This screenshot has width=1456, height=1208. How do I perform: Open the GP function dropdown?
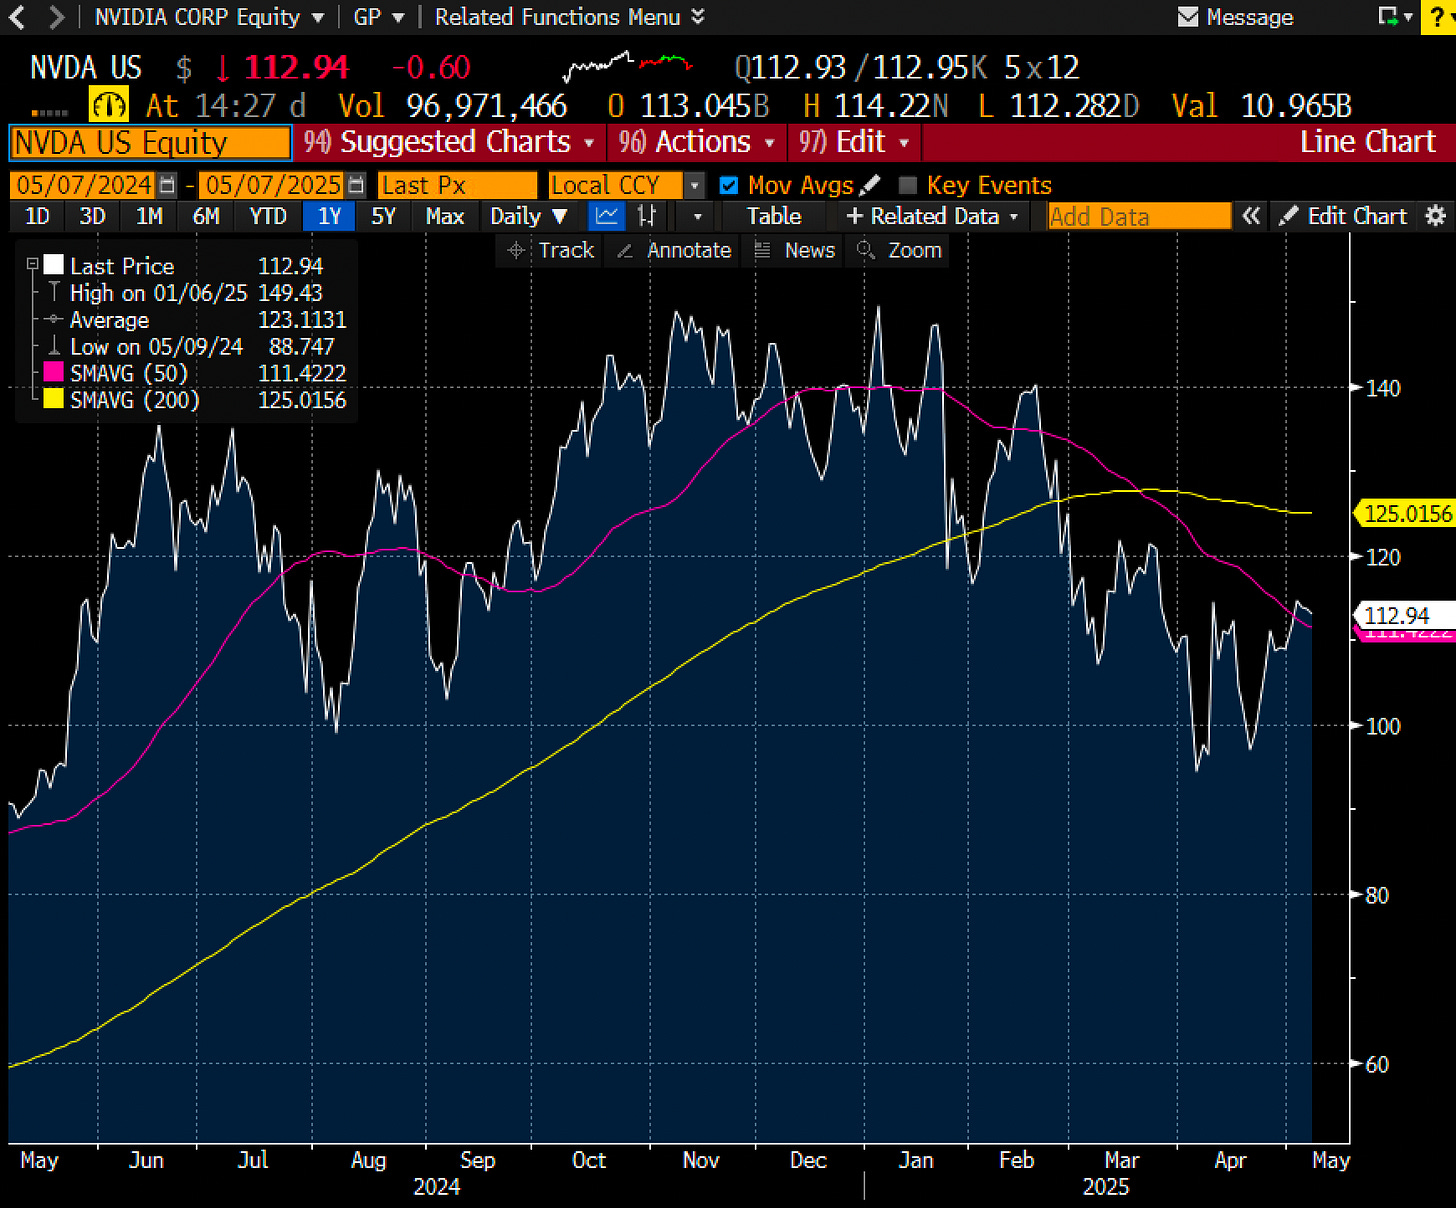coord(379,17)
